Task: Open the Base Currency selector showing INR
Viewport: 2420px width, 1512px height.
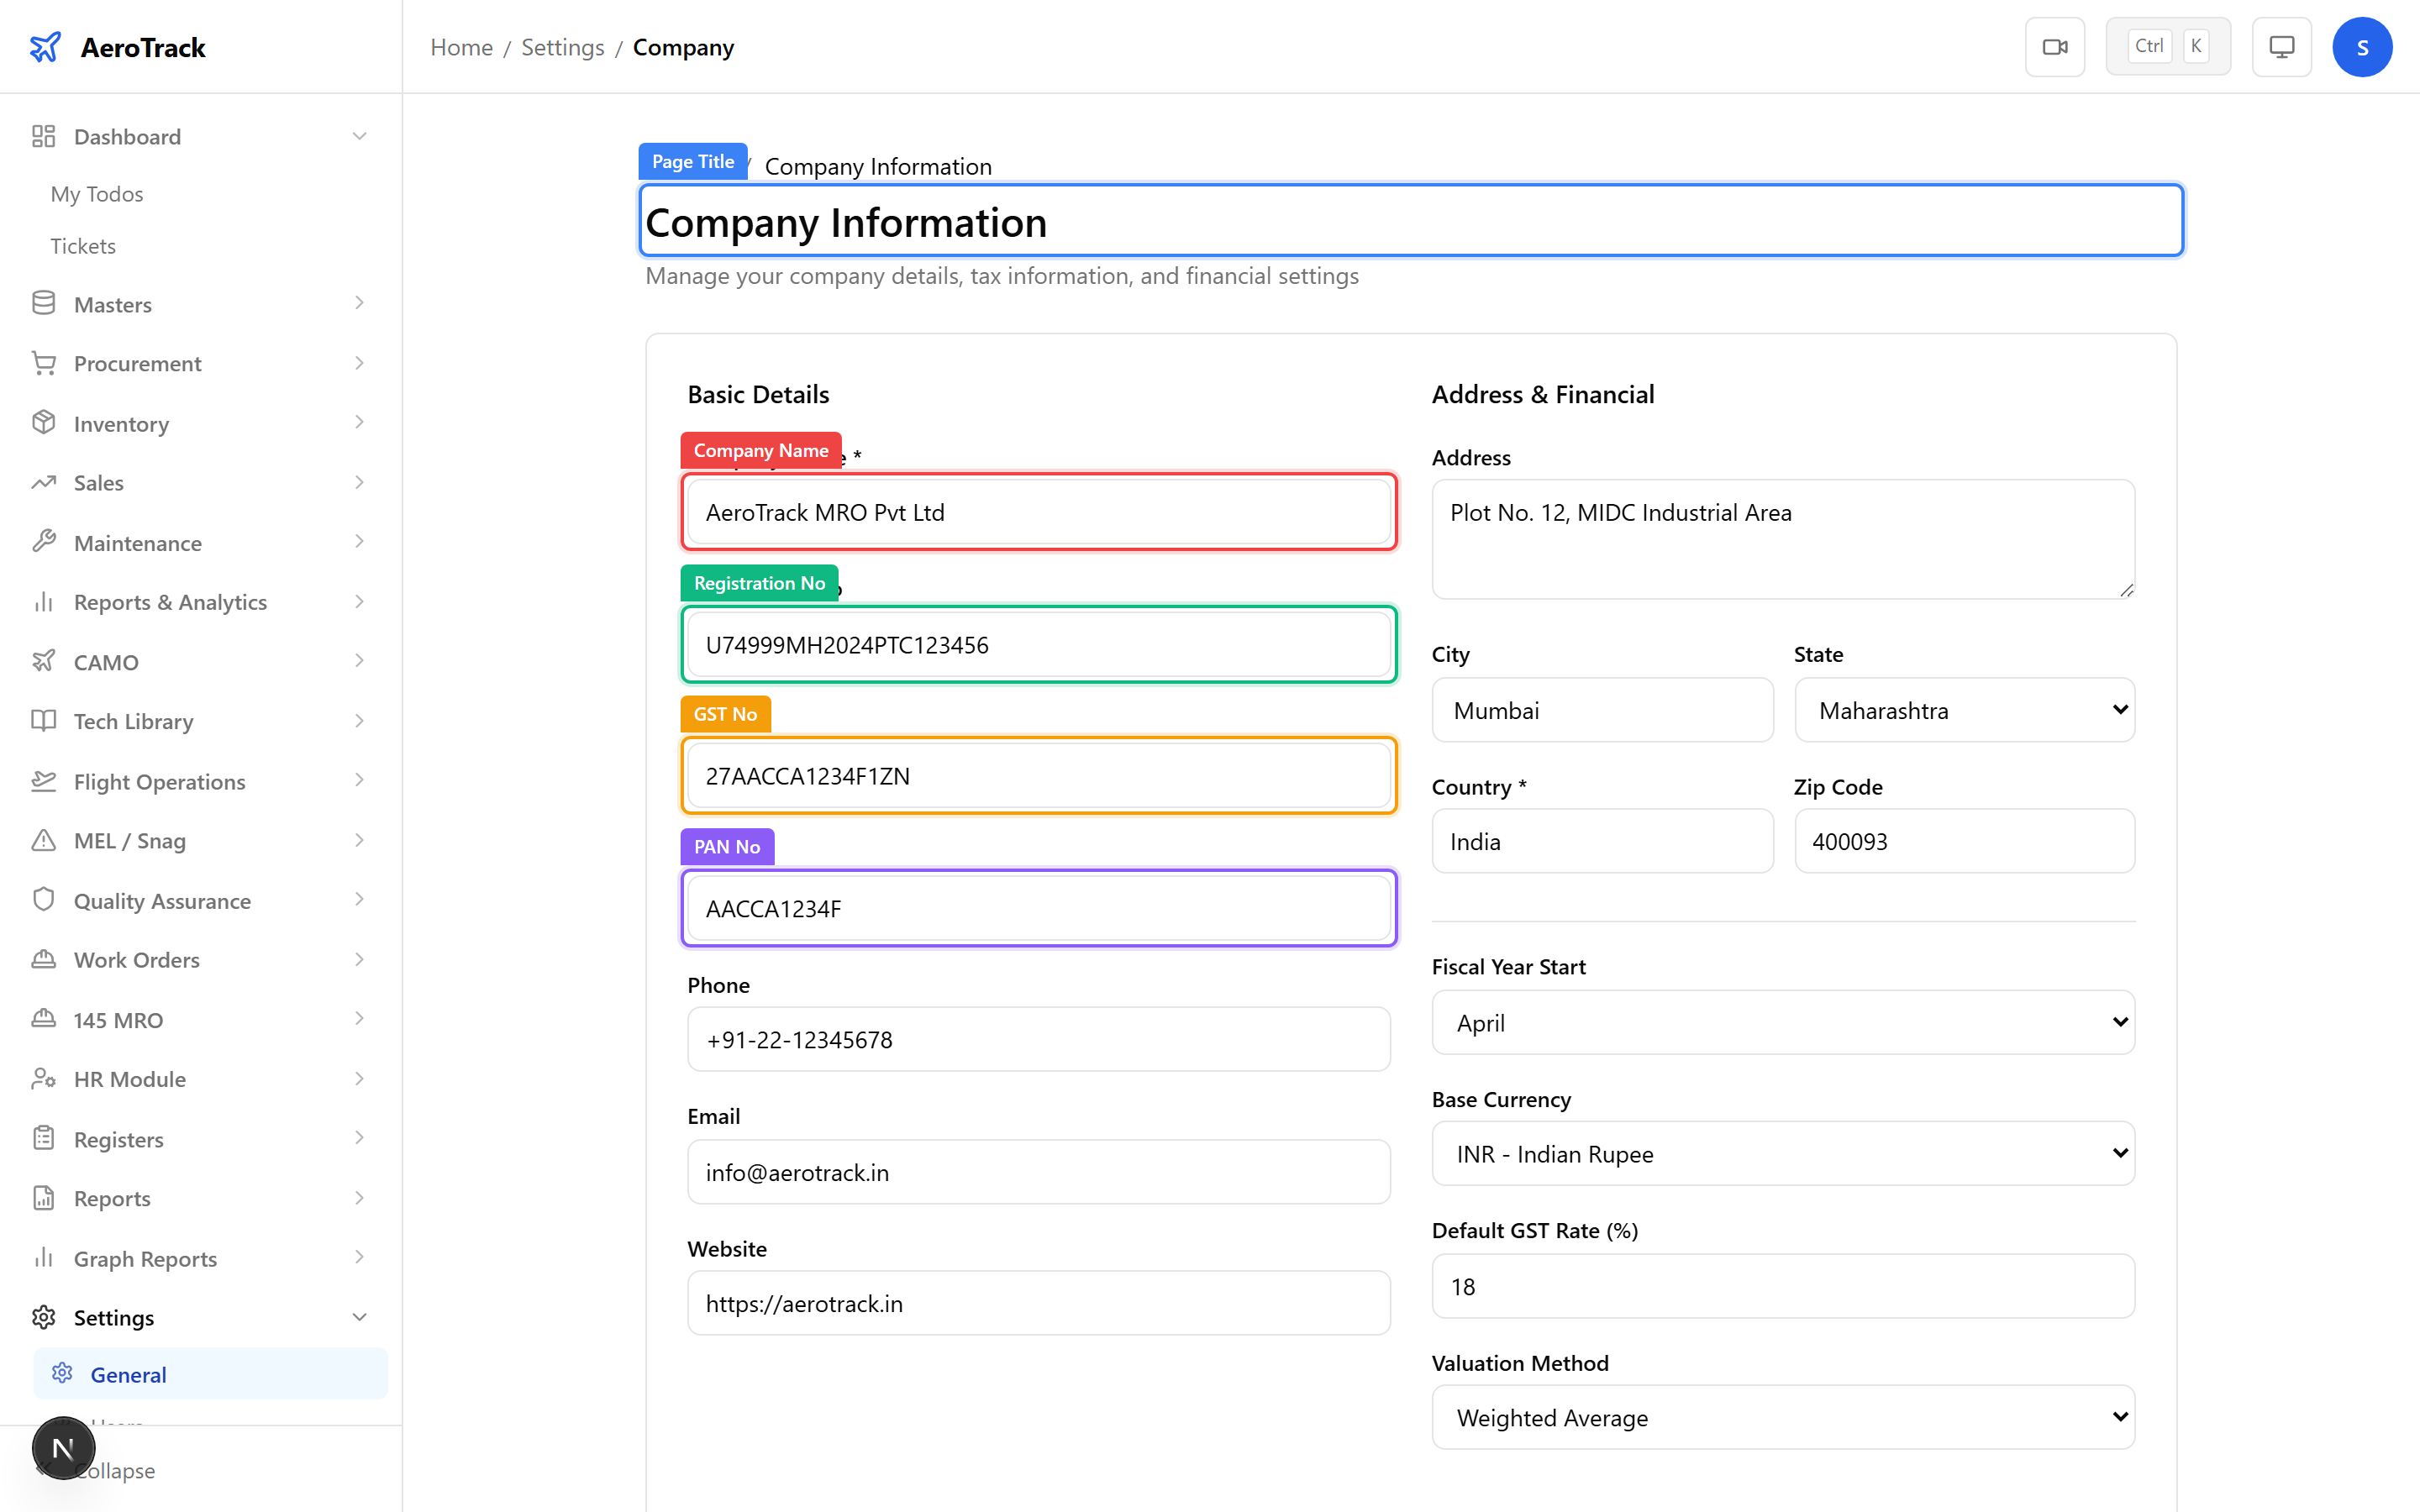Action: (1782, 1153)
